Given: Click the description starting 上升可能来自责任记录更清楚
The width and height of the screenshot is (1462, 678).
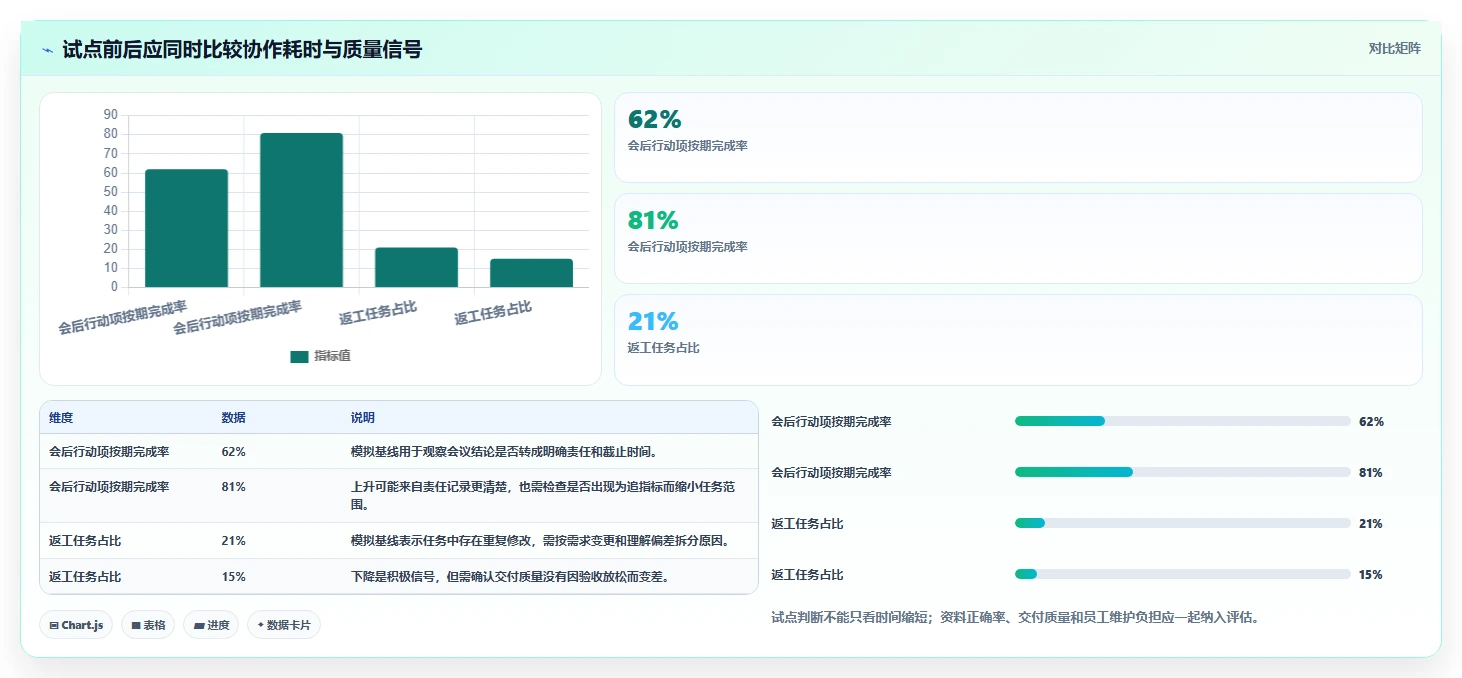Looking at the screenshot, I should (545, 496).
